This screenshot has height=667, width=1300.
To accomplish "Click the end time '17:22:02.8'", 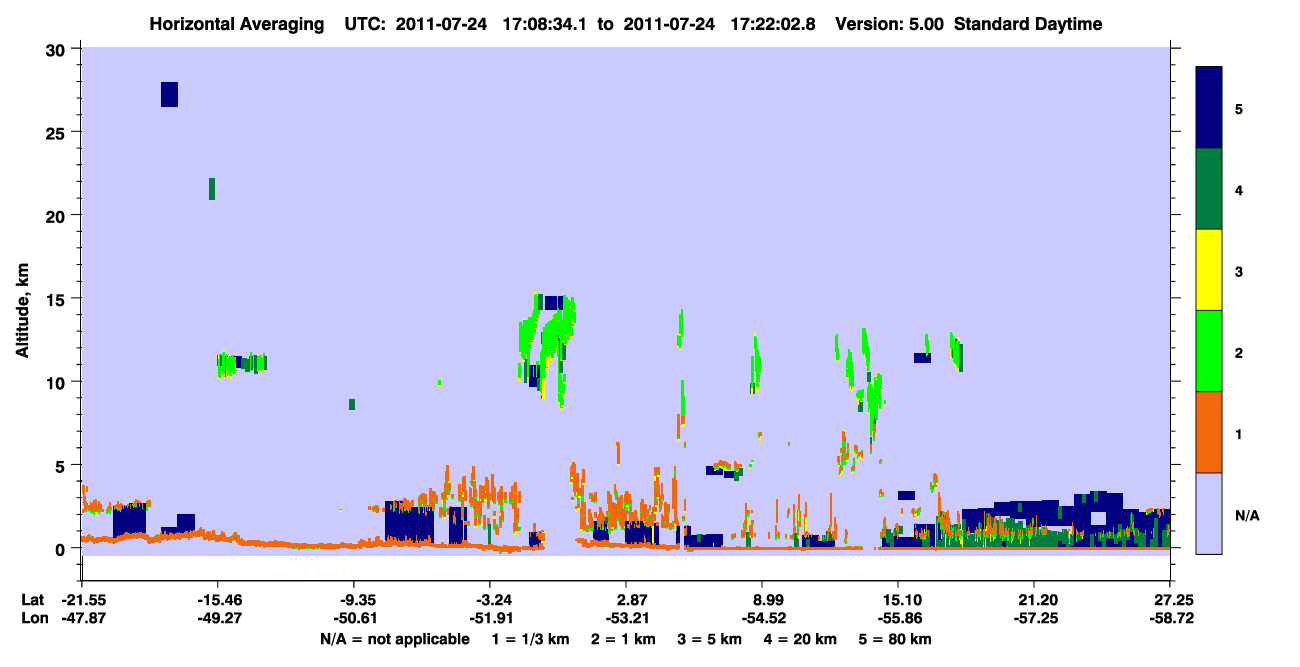I will 776,24.
